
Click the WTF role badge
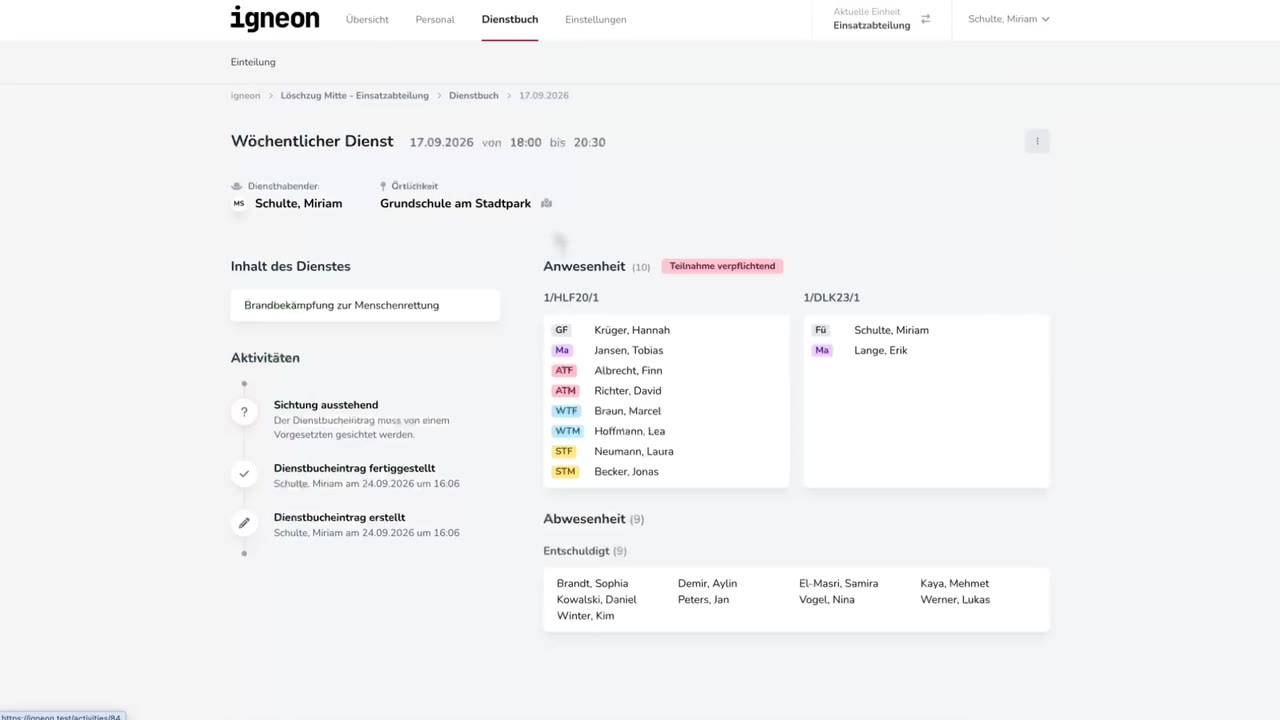tap(566, 411)
